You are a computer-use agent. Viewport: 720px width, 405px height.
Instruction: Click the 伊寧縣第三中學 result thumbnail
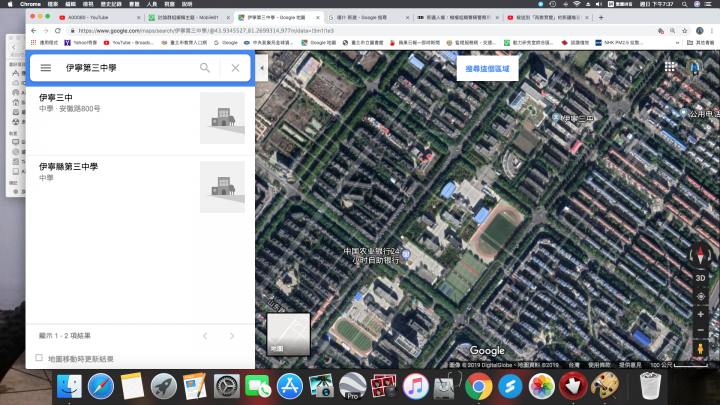222,187
